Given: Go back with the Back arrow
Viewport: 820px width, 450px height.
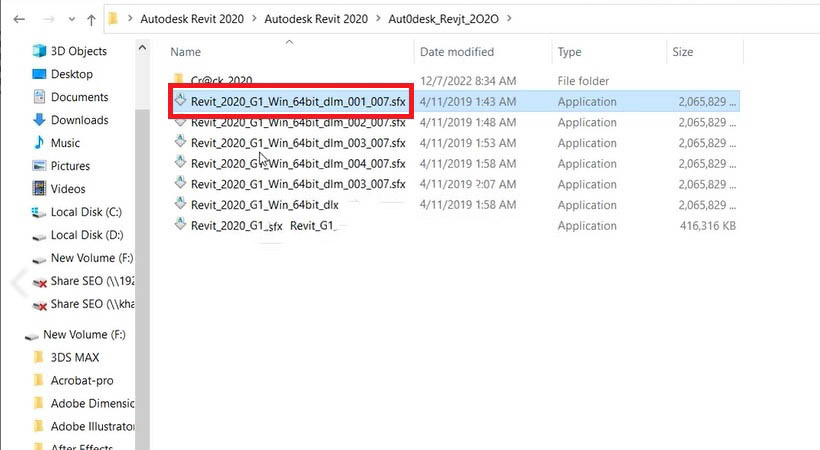Looking at the screenshot, I should coord(19,19).
